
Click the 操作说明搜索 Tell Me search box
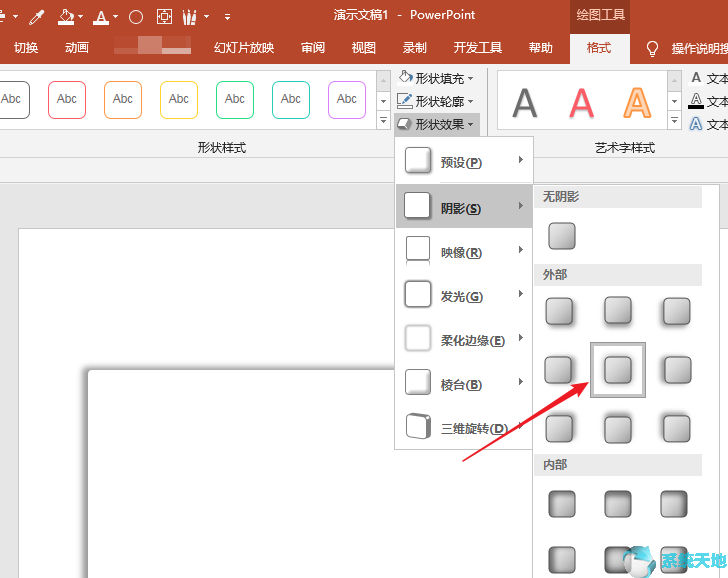[x=699, y=48]
